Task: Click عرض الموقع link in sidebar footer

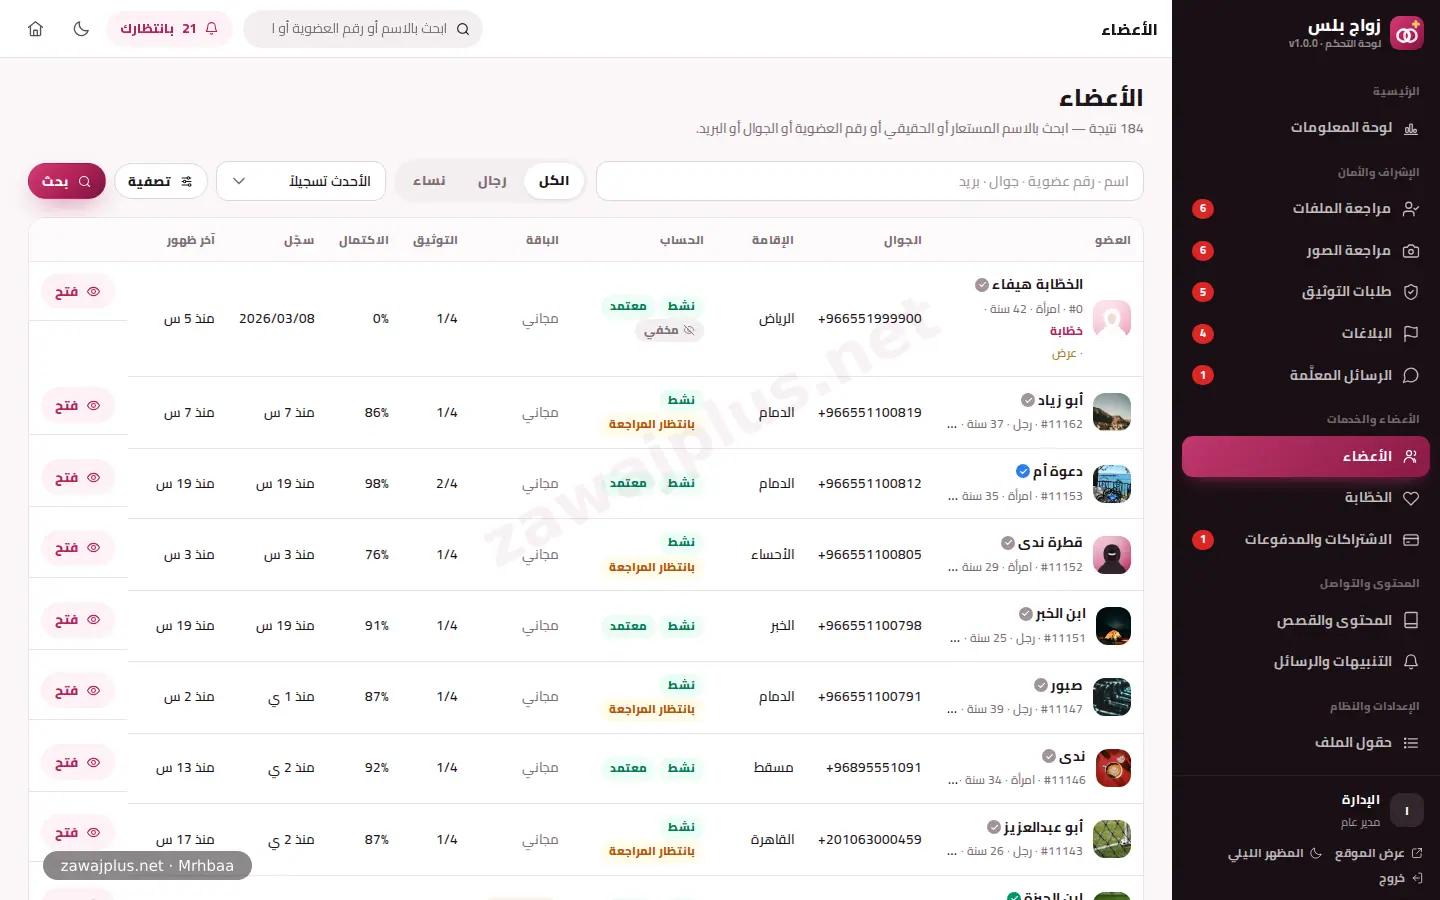Action: (1378, 853)
